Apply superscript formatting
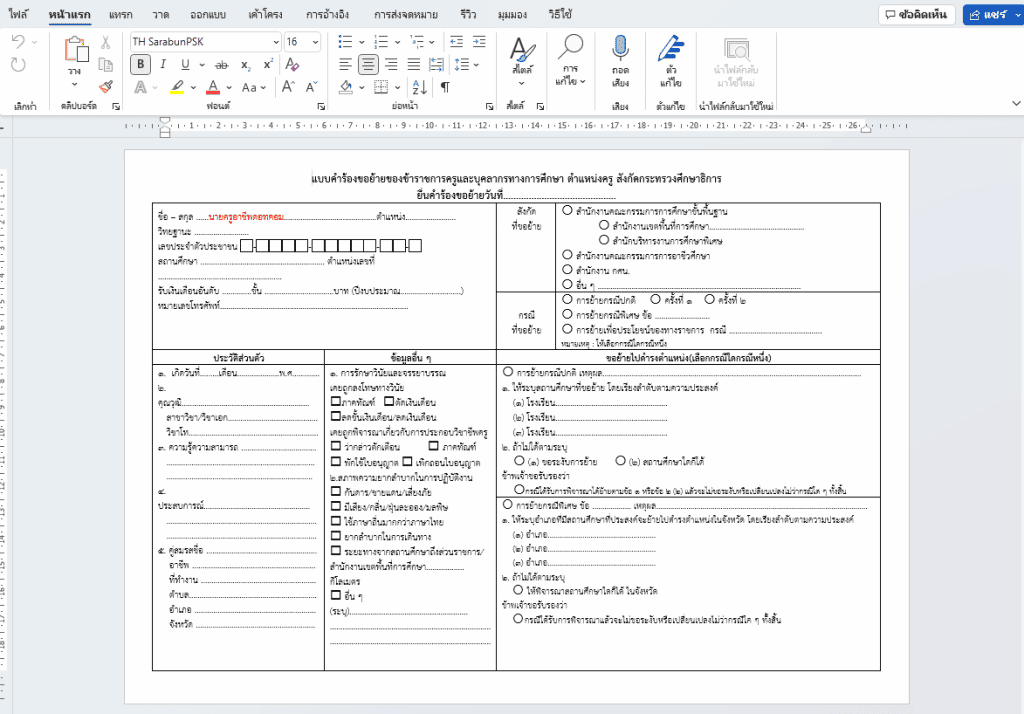Image resolution: width=1024 pixels, height=714 pixels. pos(268,64)
